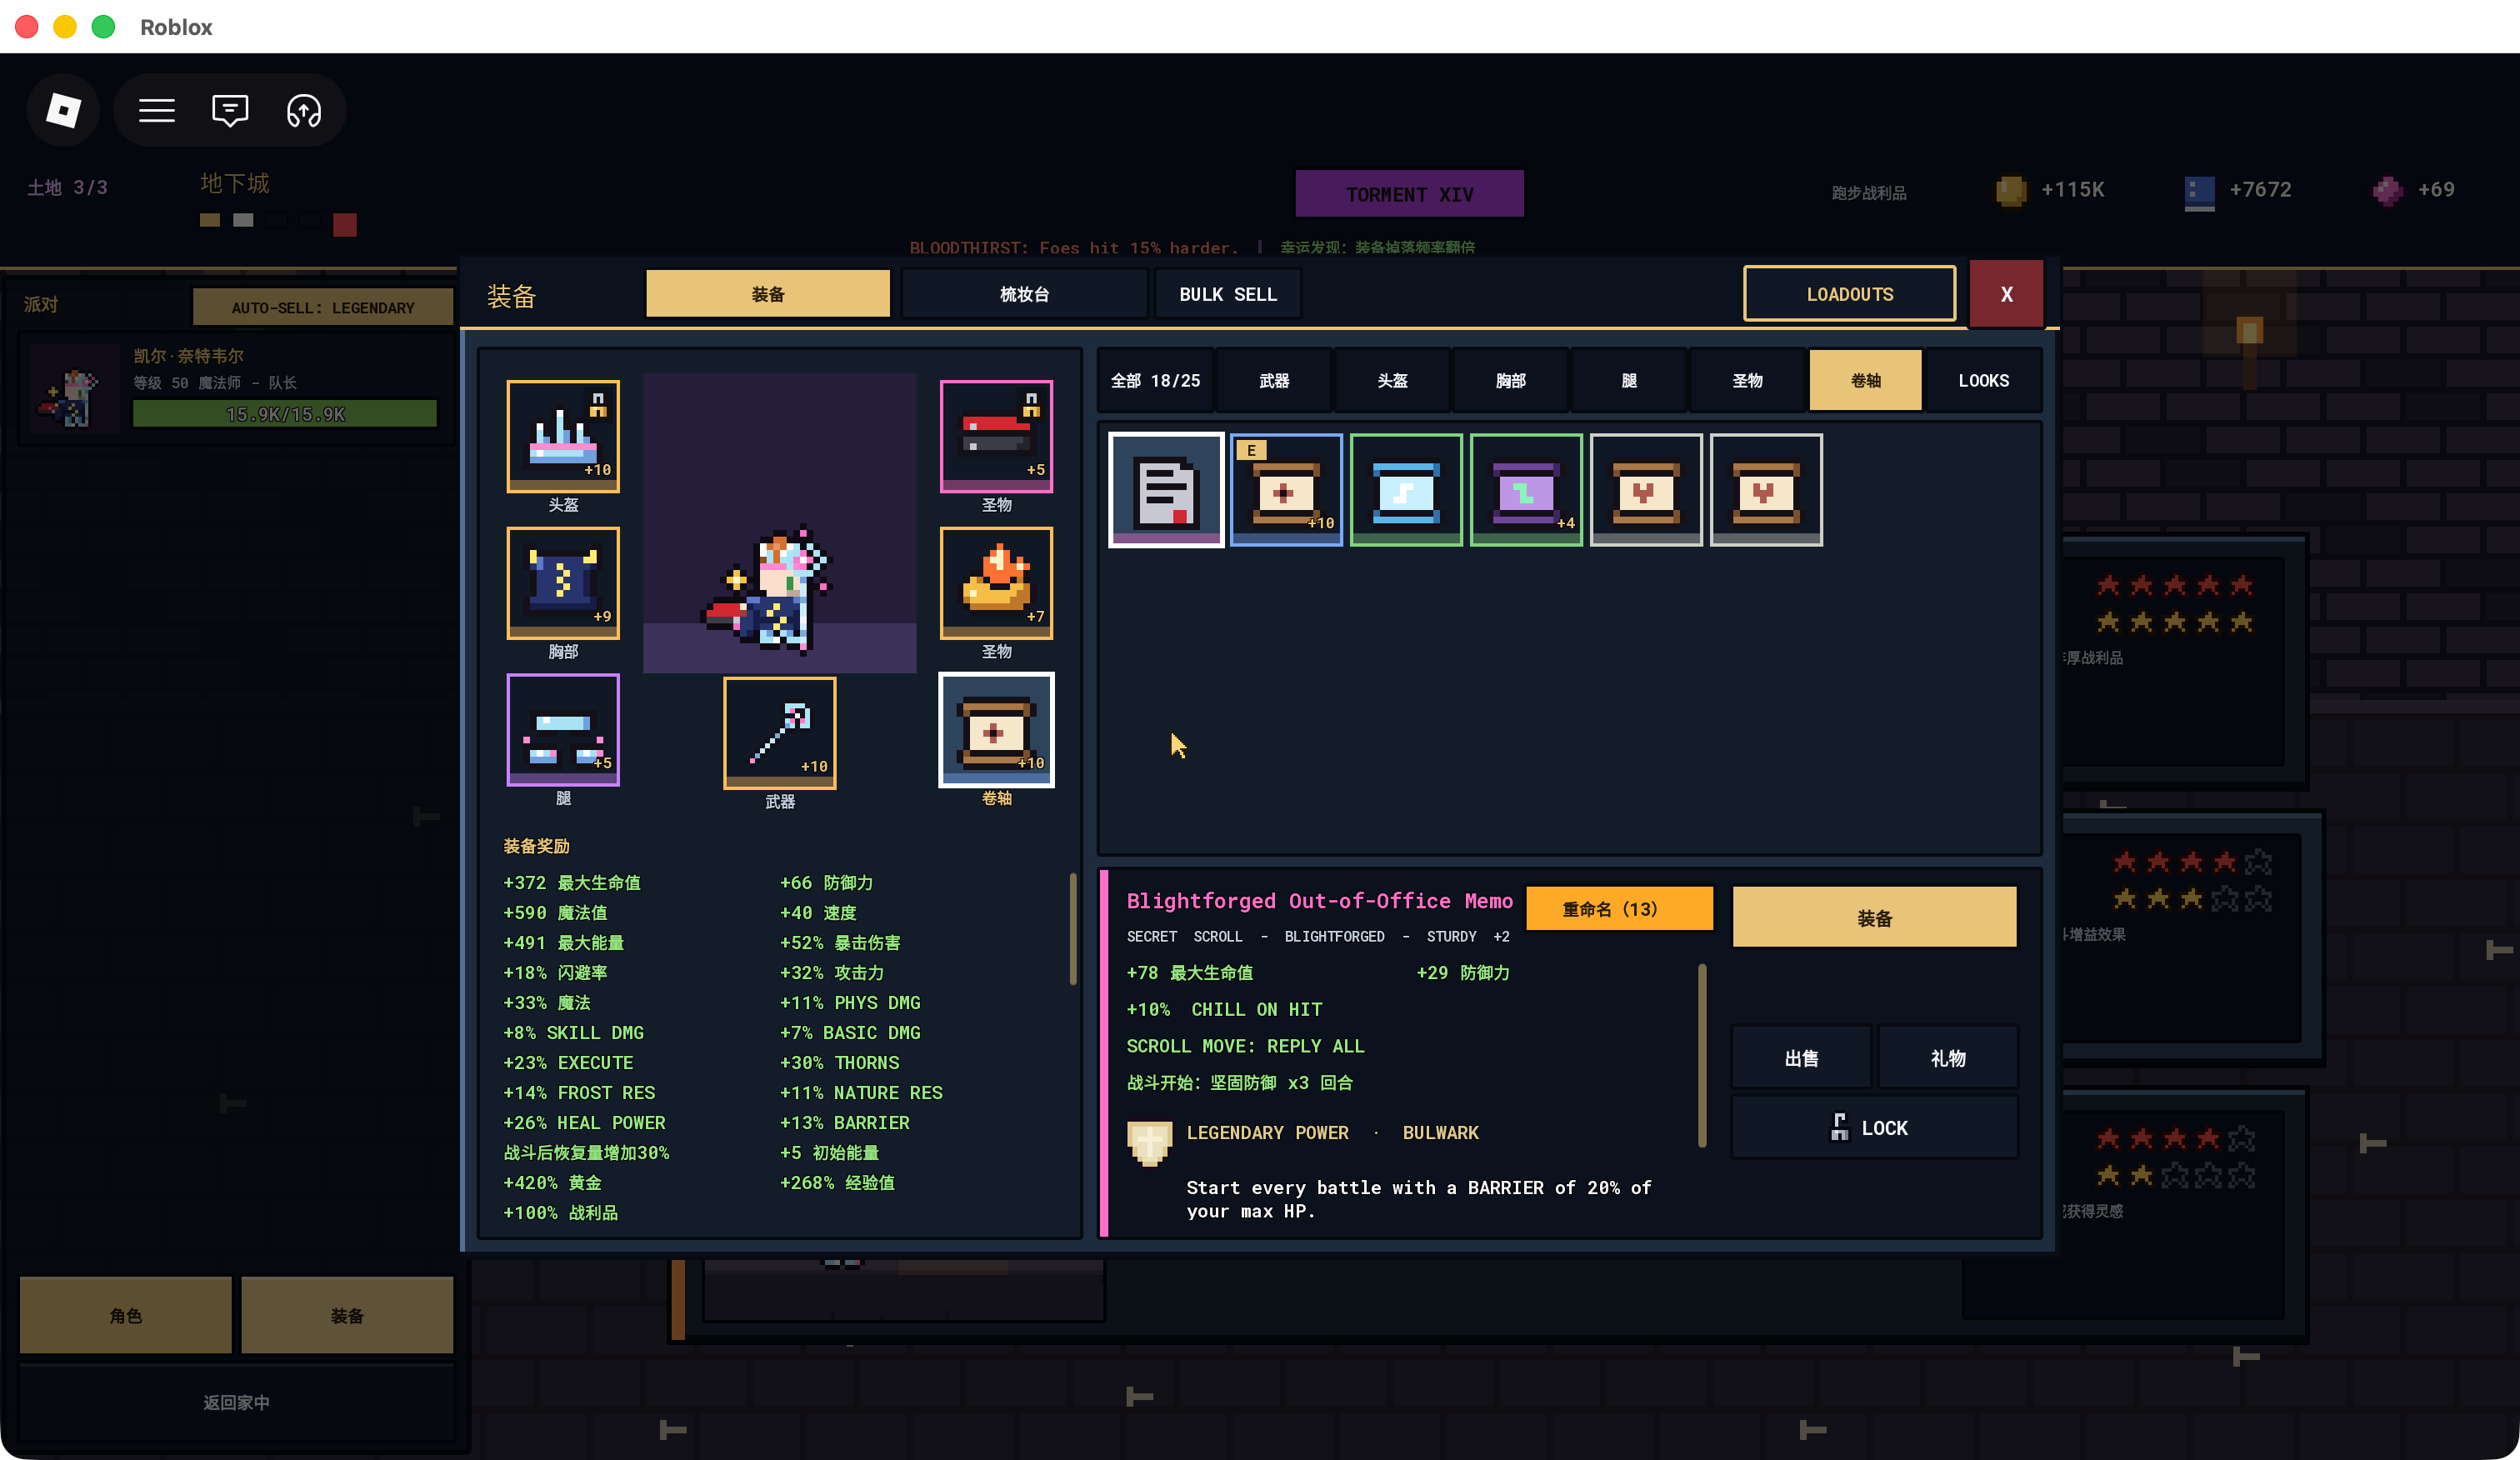
Task: Click the equipment bonus stats scrollbar
Action: [x=1073, y=930]
